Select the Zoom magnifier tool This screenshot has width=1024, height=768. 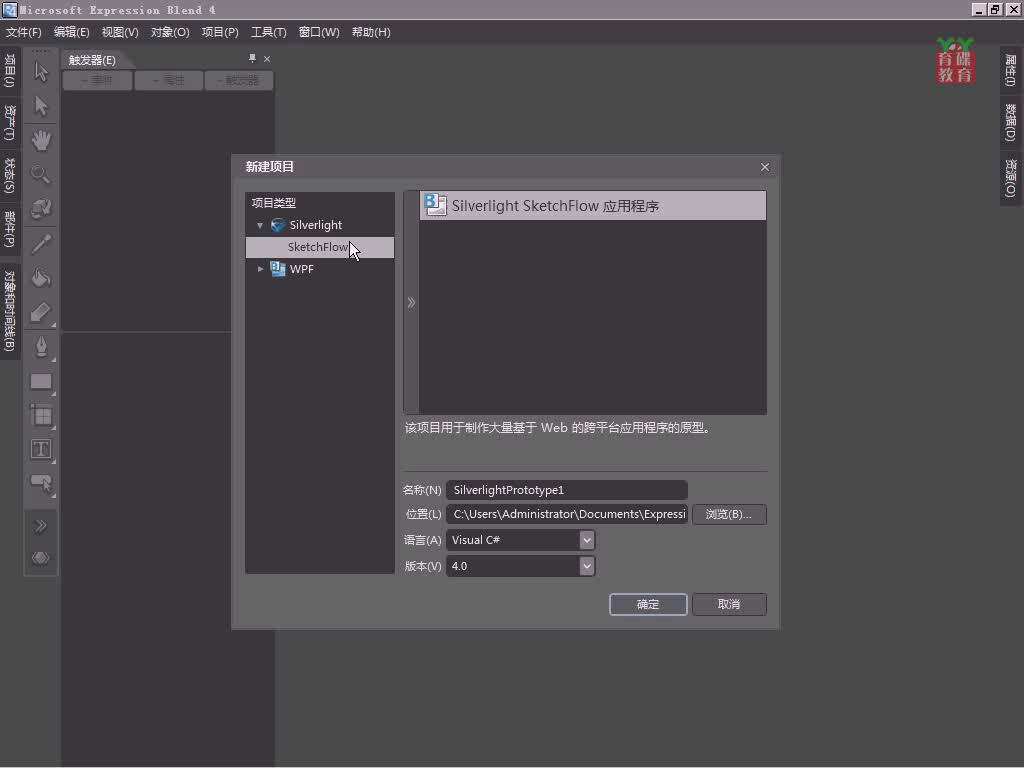[x=41, y=174]
